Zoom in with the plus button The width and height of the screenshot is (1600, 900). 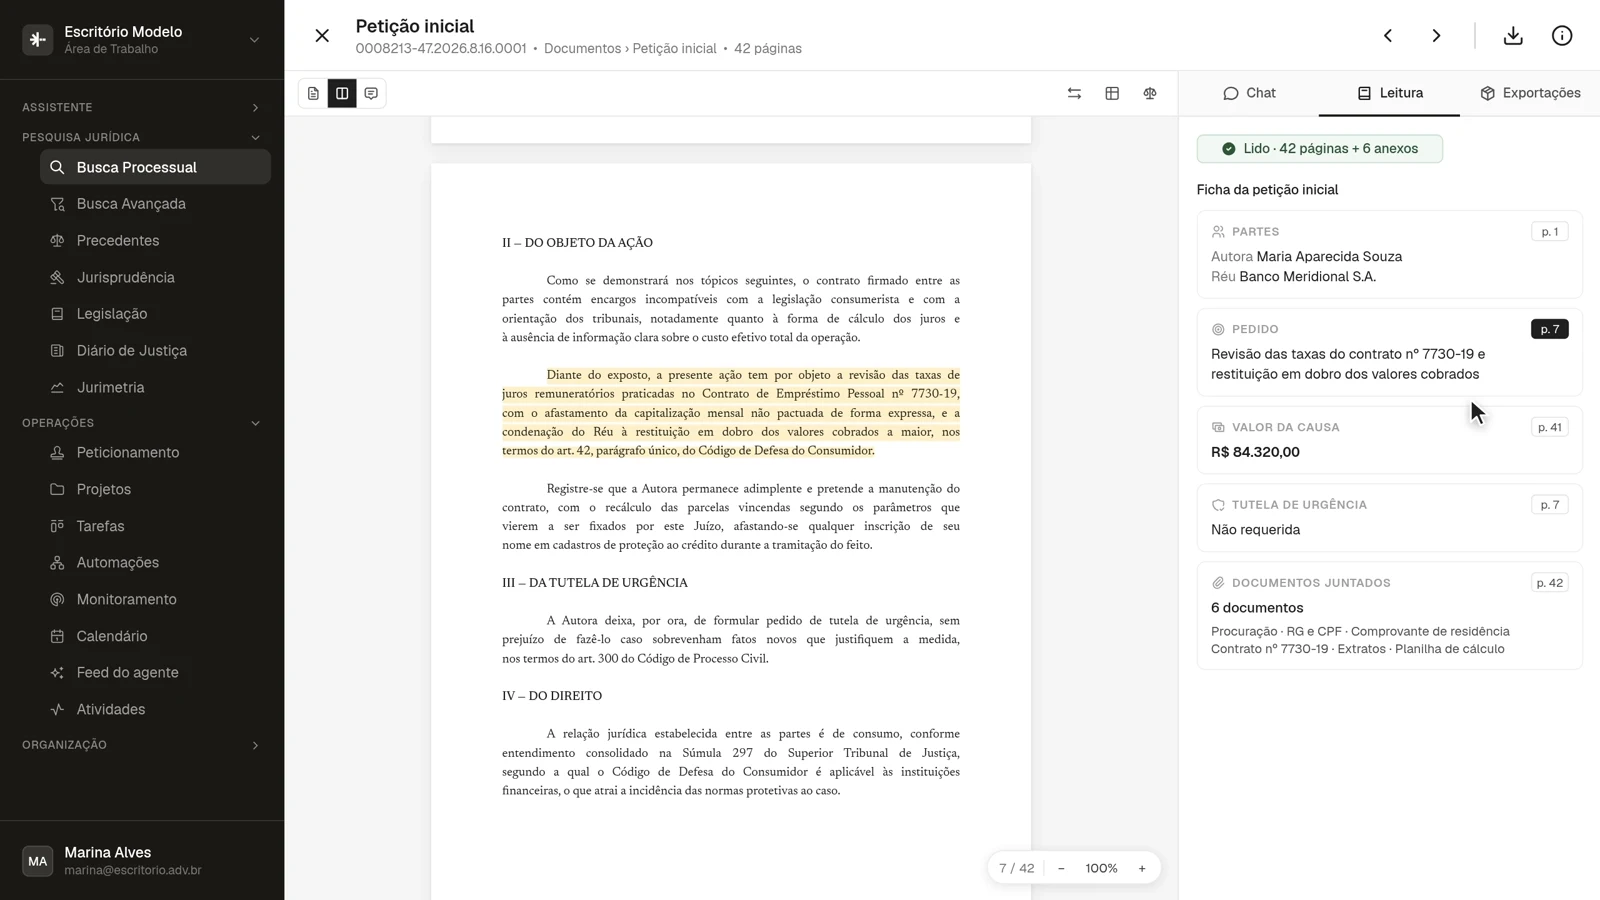pyautogui.click(x=1142, y=868)
